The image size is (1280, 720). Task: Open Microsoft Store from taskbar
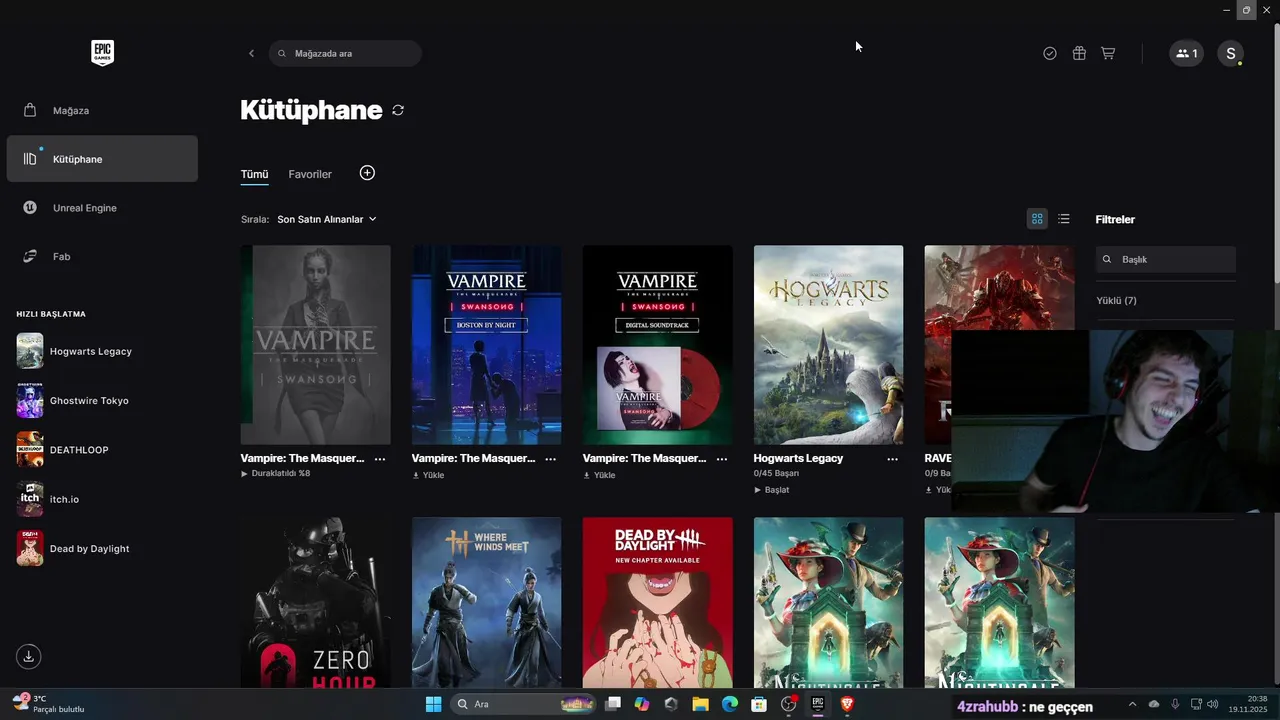point(759,704)
